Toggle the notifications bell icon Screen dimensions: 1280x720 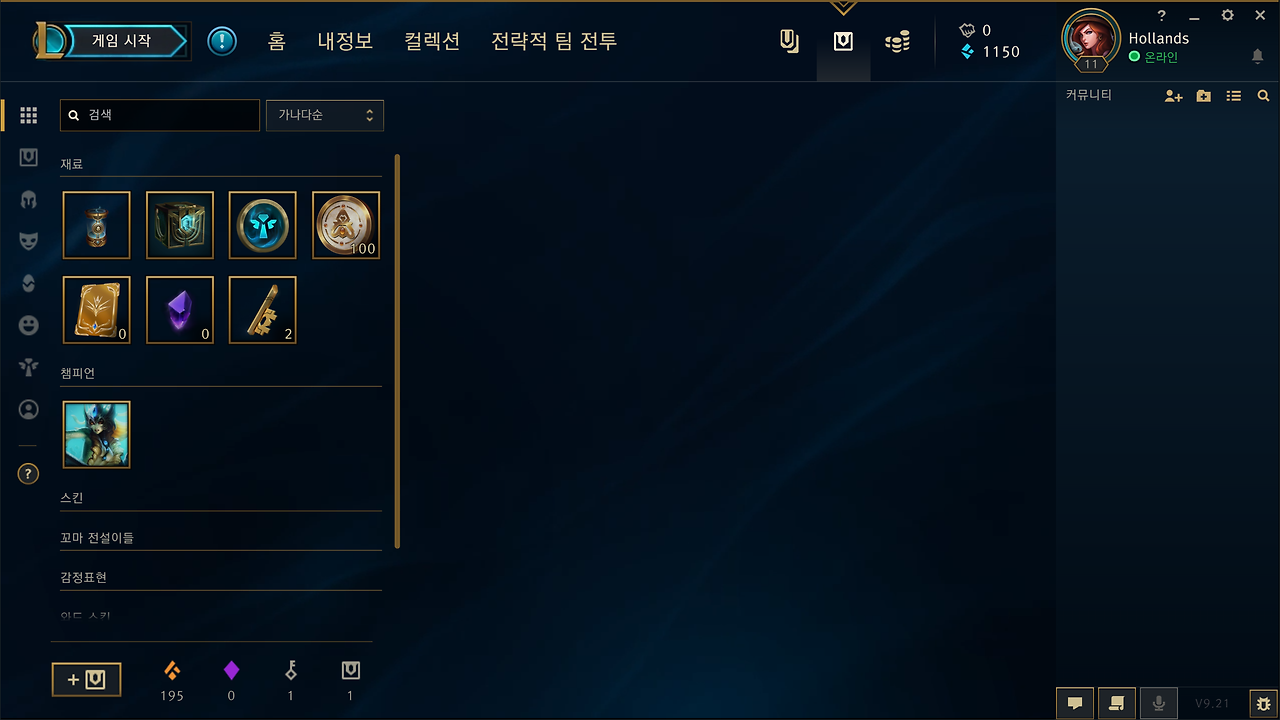(1257, 57)
